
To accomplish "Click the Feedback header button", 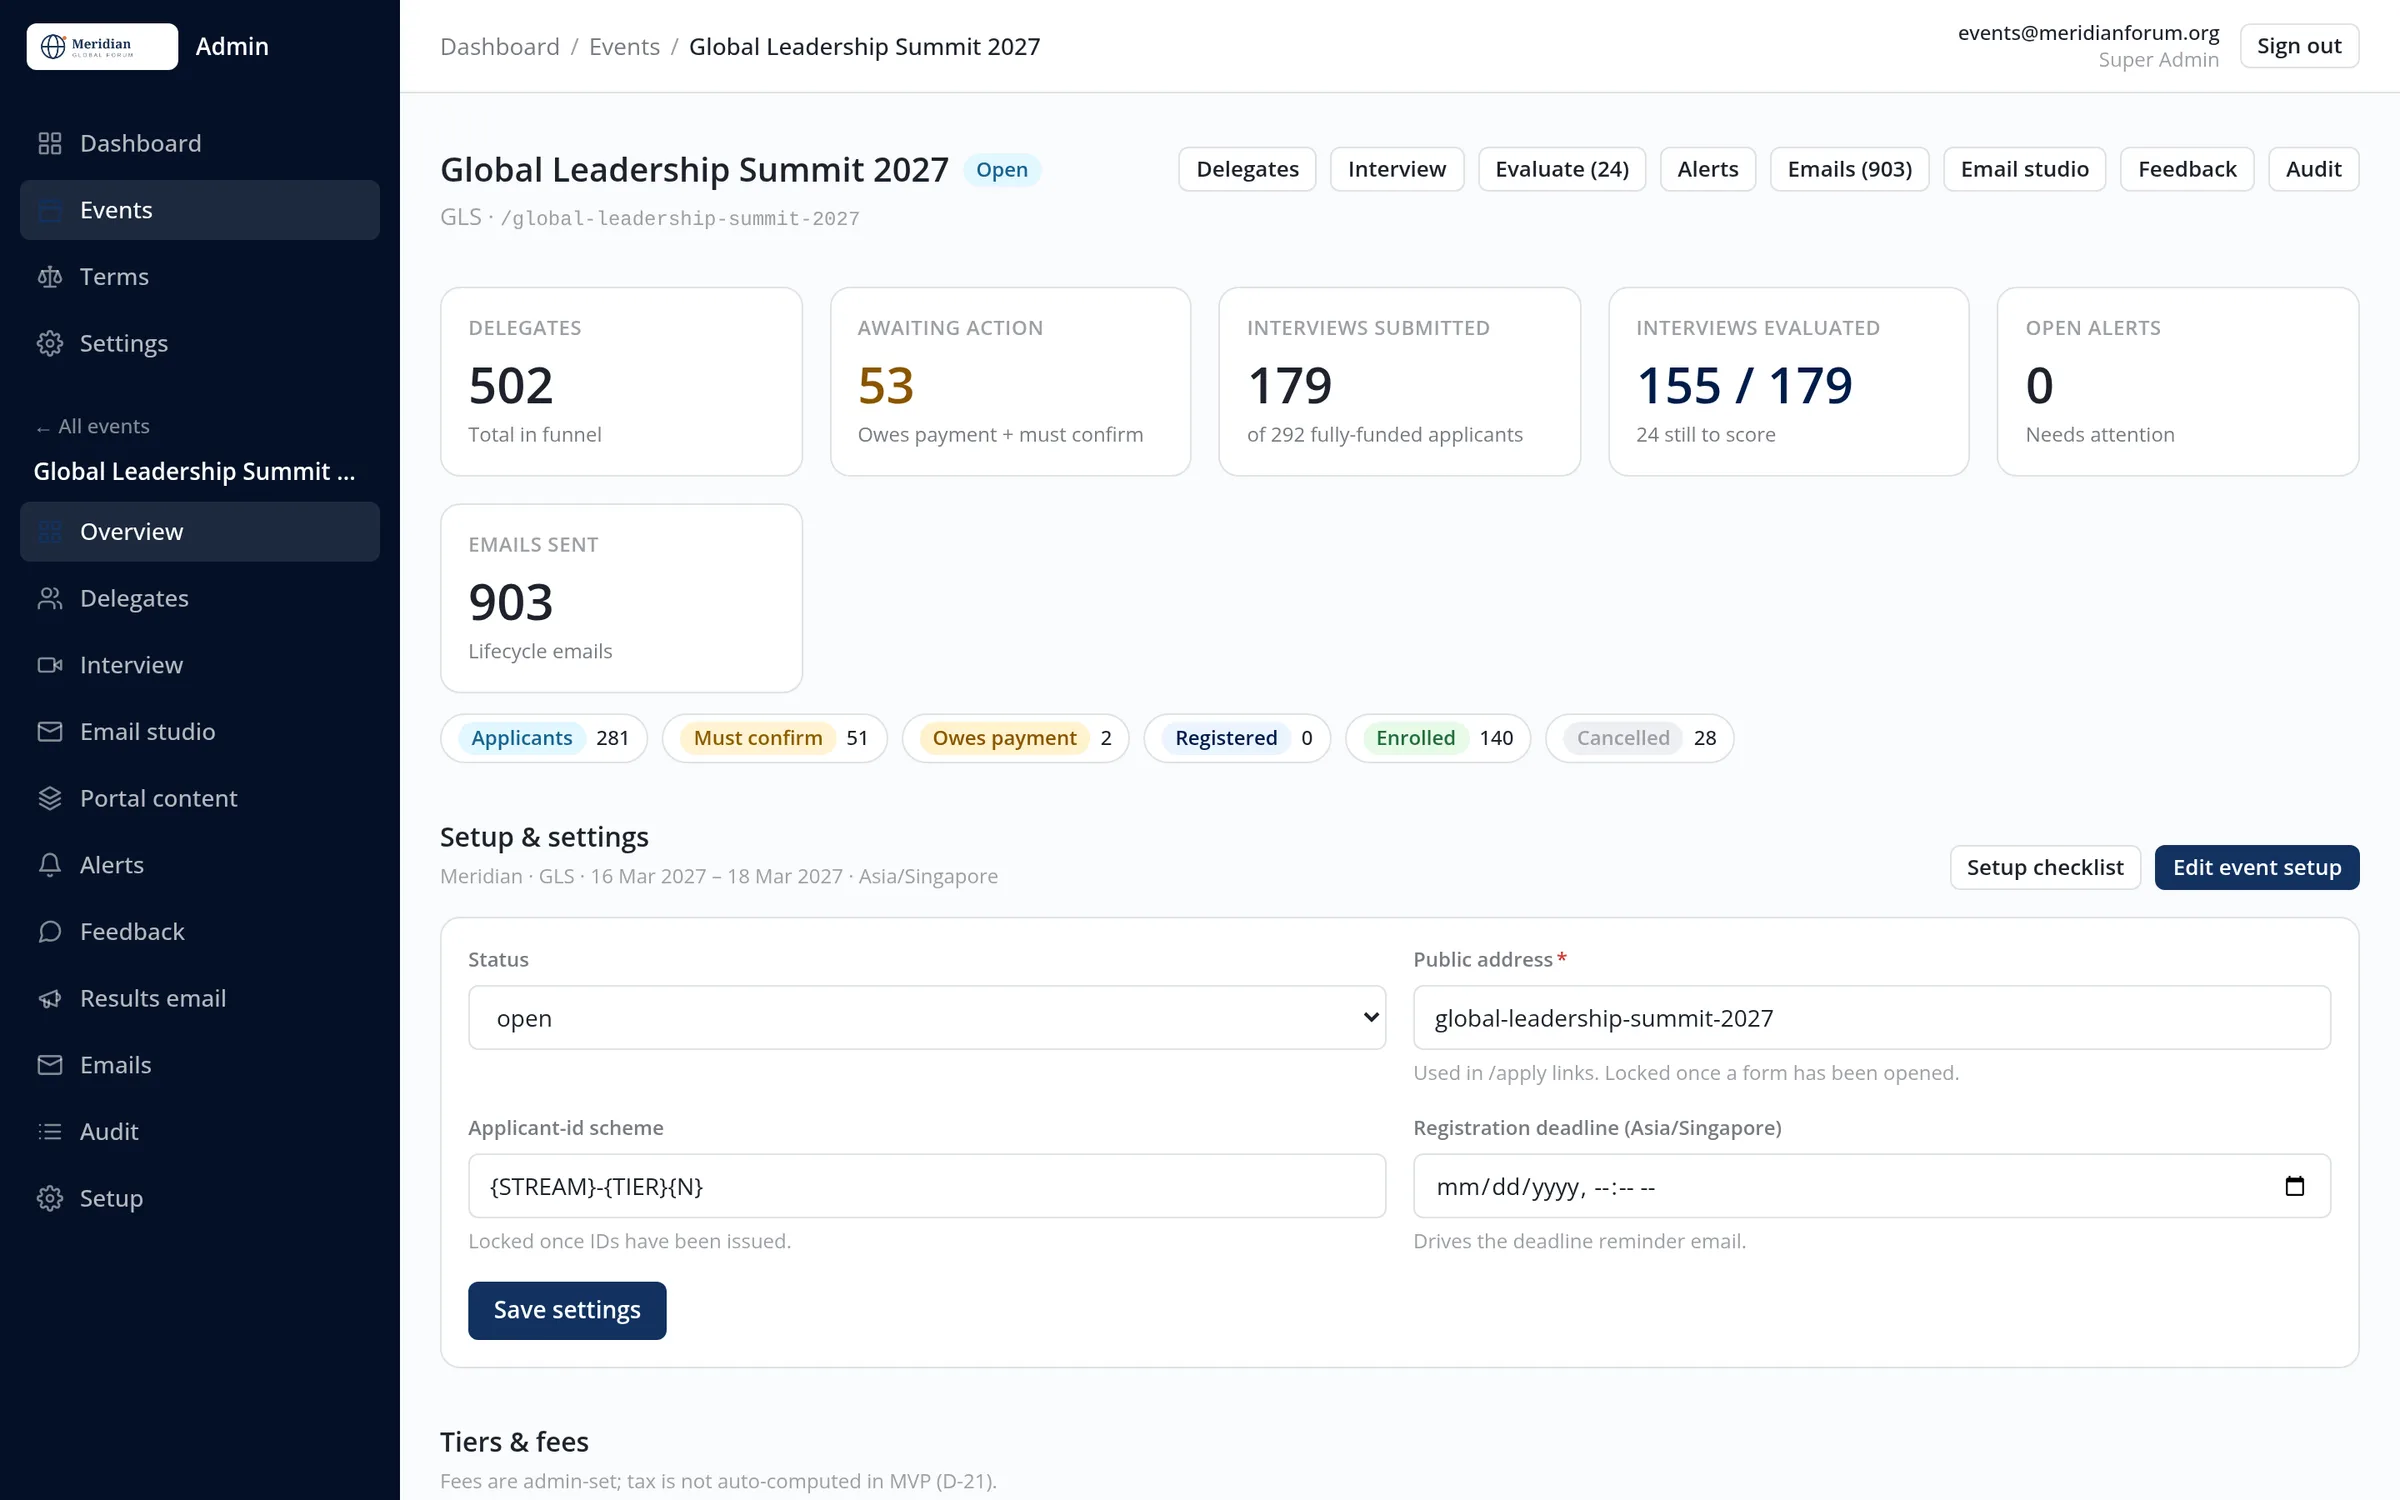I will 2187,169.
